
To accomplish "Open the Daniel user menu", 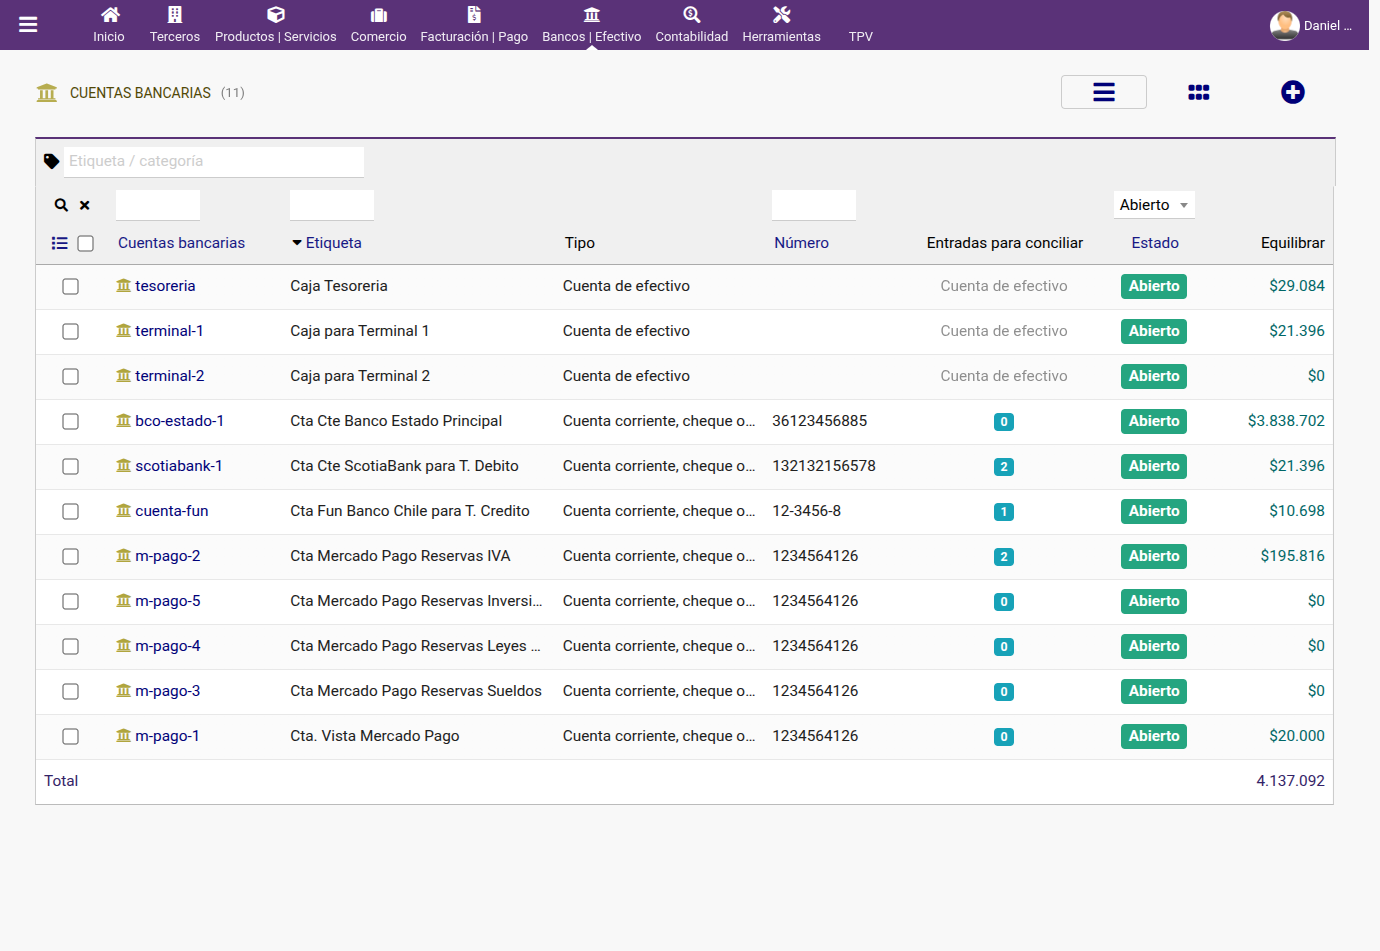I will coord(1327,26).
